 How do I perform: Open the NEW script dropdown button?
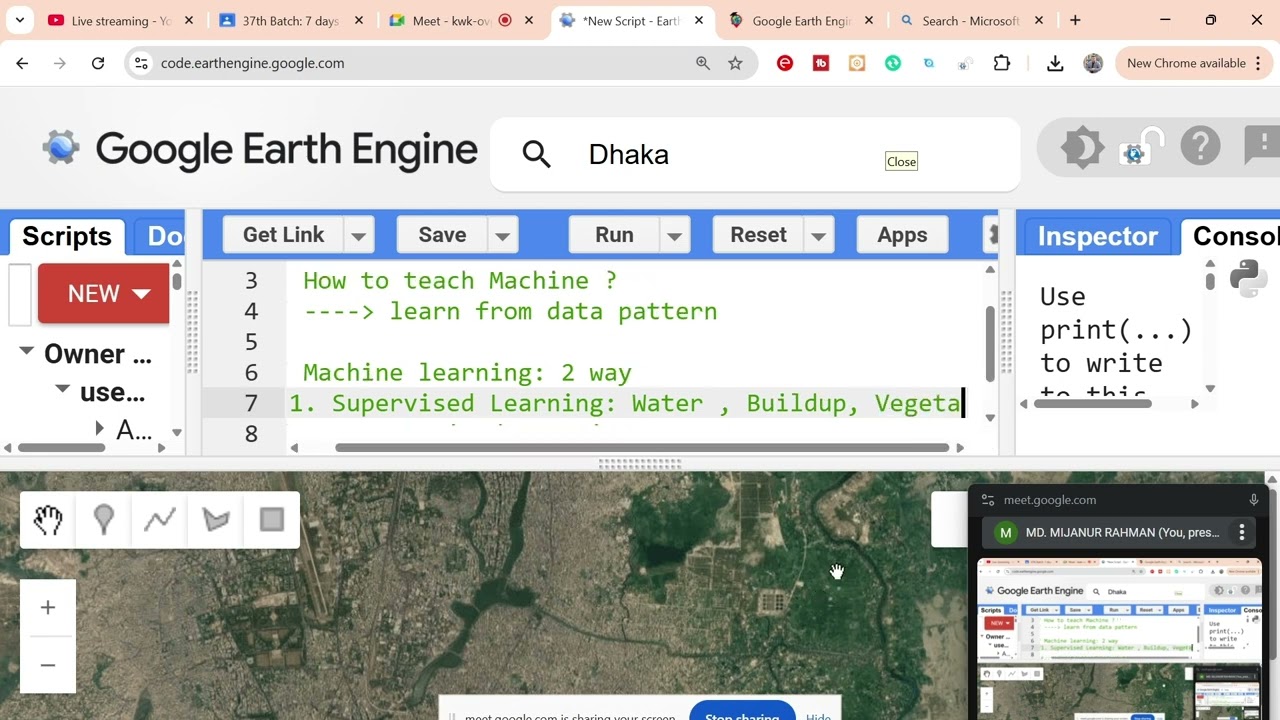point(104,294)
